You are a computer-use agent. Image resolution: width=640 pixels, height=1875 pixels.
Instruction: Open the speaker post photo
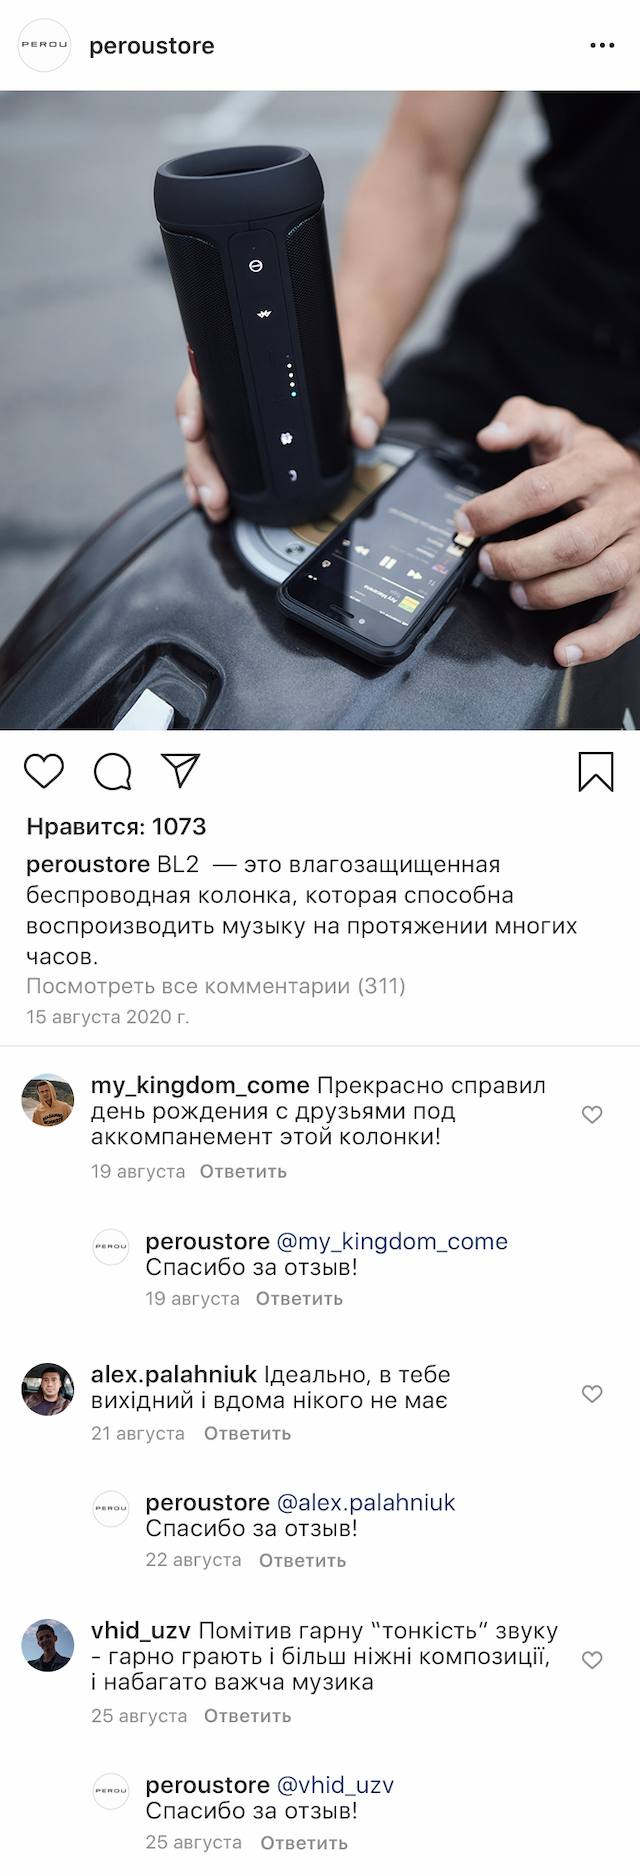(320, 411)
